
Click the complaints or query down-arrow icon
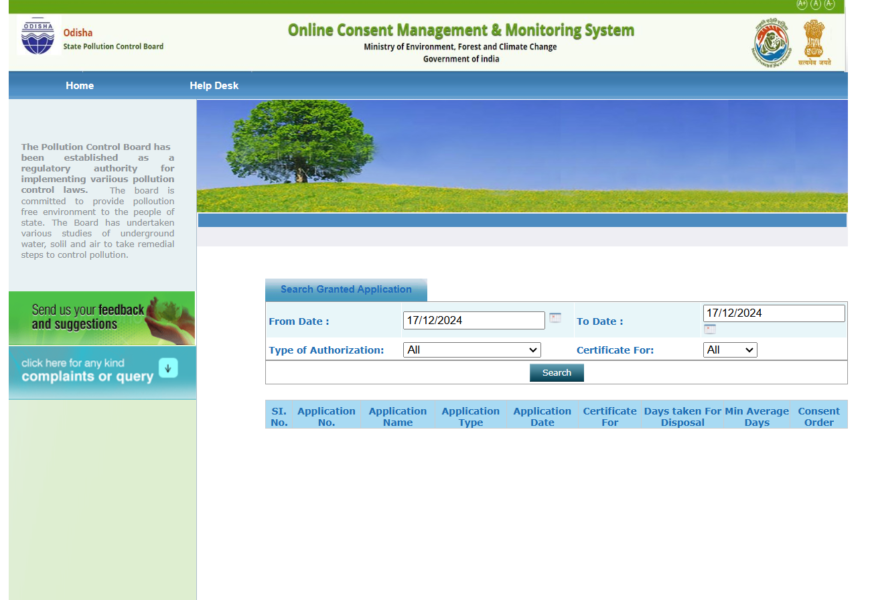[x=168, y=368]
